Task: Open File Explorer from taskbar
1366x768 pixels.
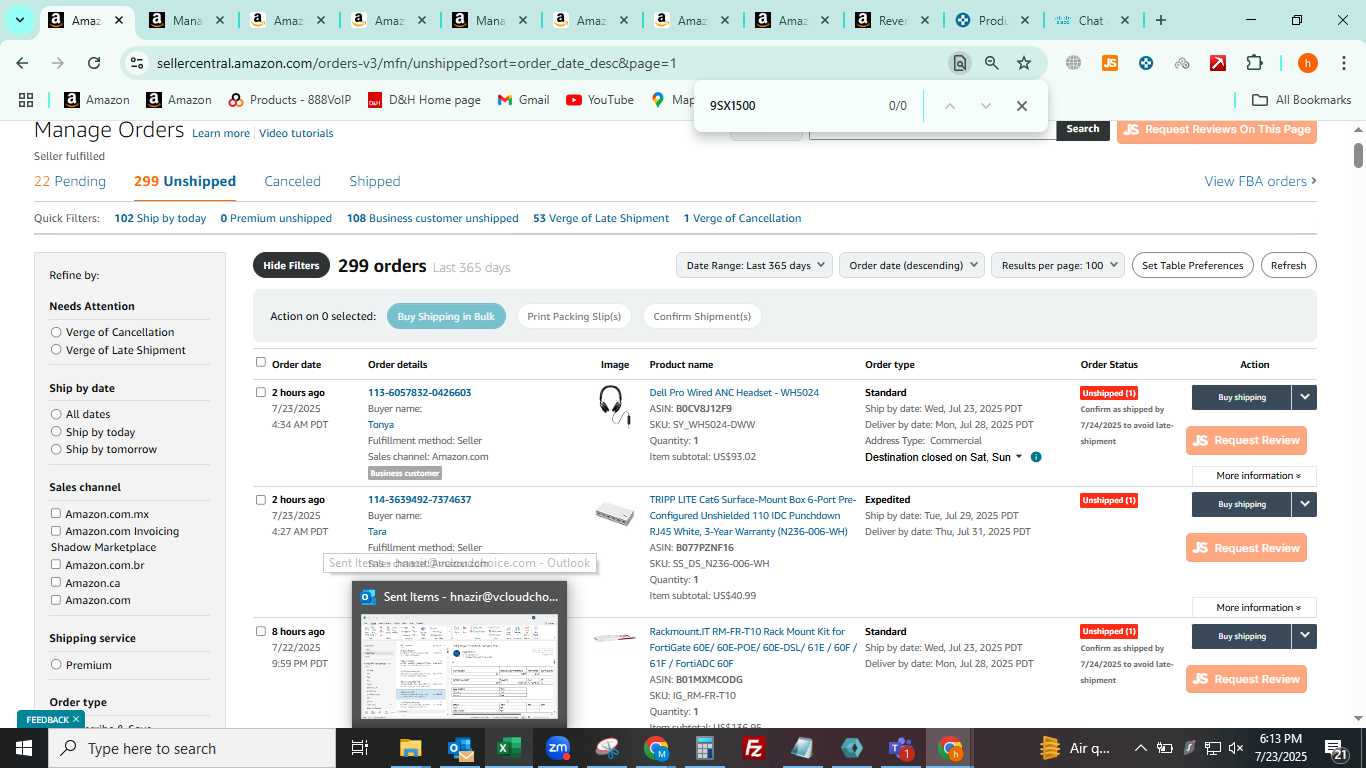Action: point(411,748)
